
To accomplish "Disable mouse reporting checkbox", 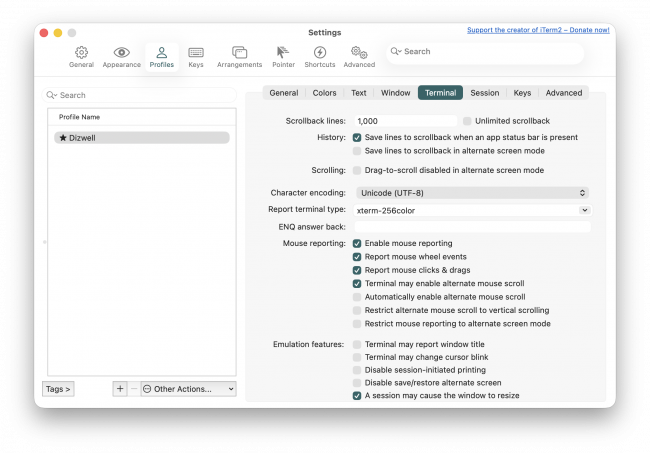I will point(357,243).
